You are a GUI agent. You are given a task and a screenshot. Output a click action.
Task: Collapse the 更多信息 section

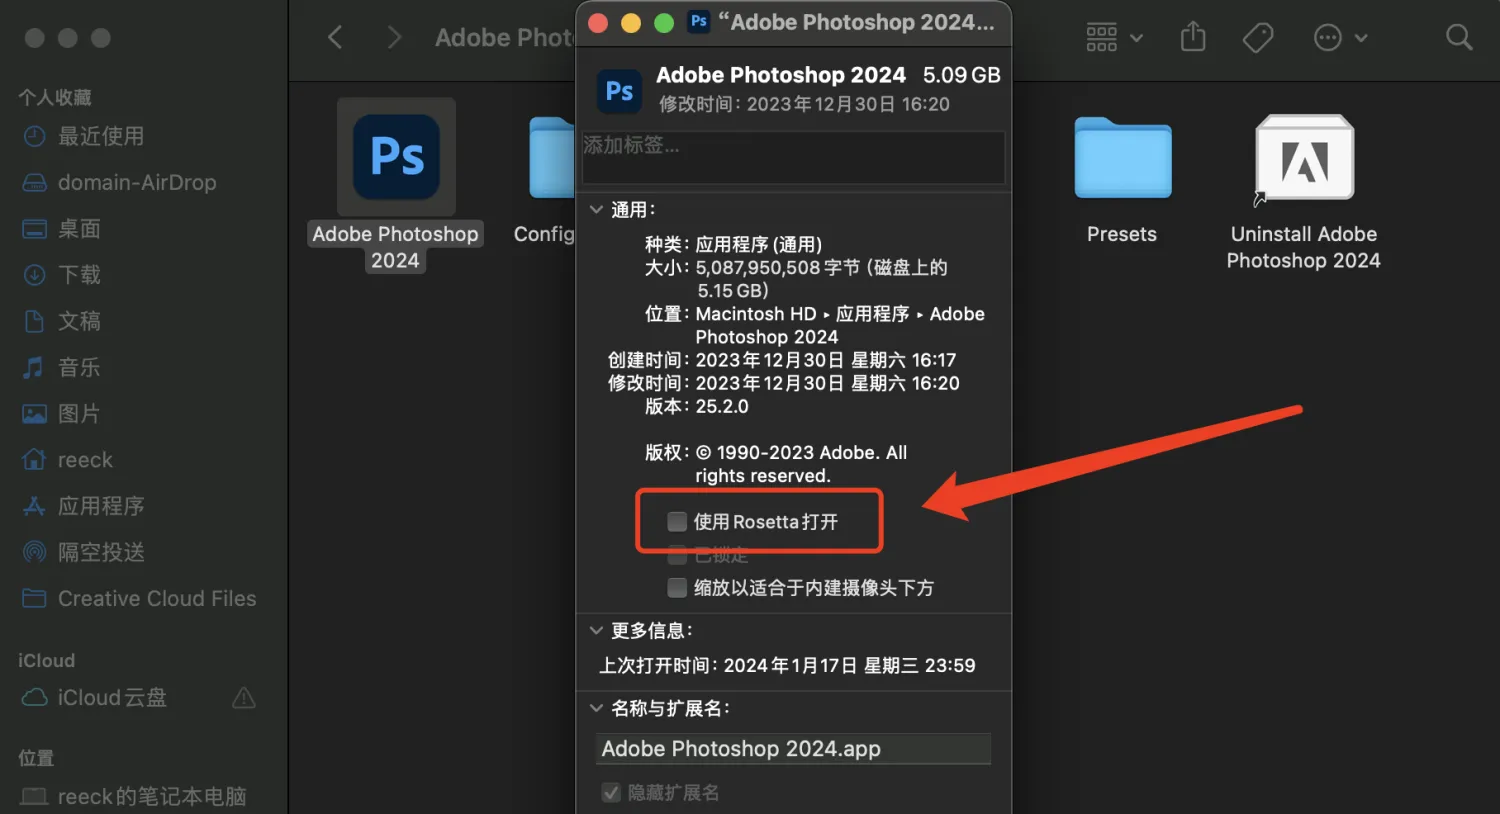[596, 630]
